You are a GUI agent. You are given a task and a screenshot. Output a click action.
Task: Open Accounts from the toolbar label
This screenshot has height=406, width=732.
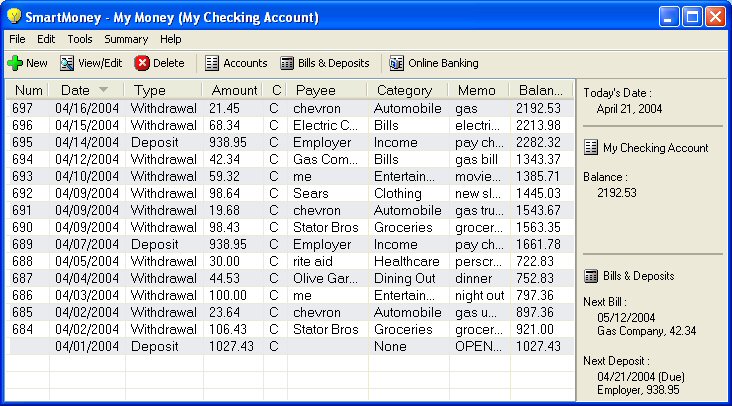pos(245,63)
